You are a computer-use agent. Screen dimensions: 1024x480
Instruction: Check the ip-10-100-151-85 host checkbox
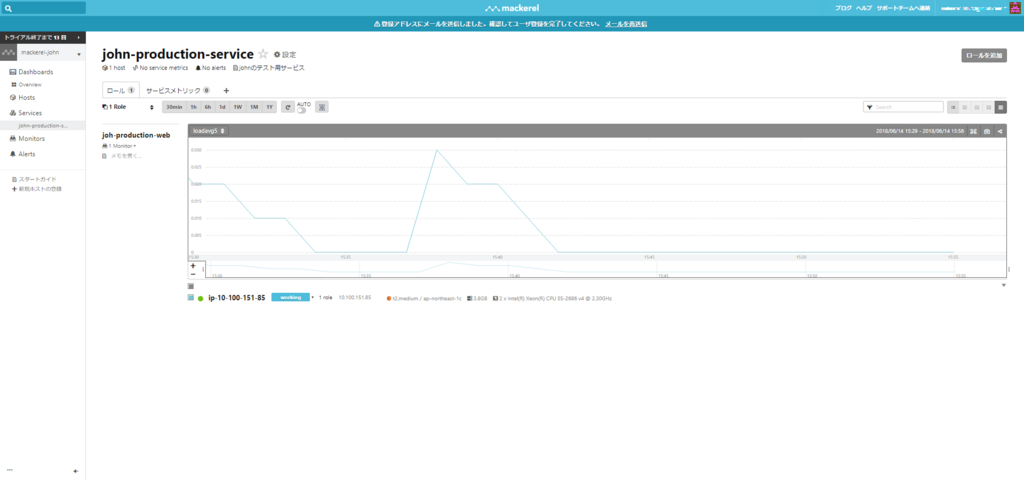pos(191,298)
